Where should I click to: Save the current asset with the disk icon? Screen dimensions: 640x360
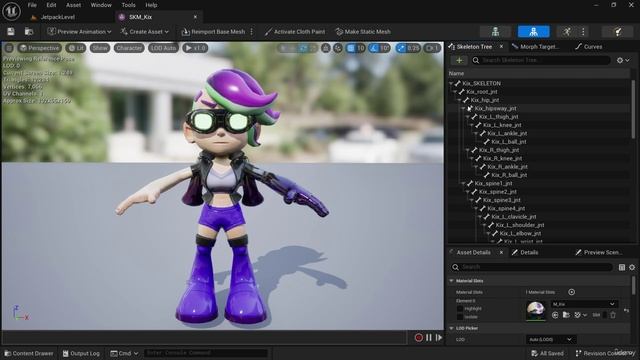click(11, 31)
